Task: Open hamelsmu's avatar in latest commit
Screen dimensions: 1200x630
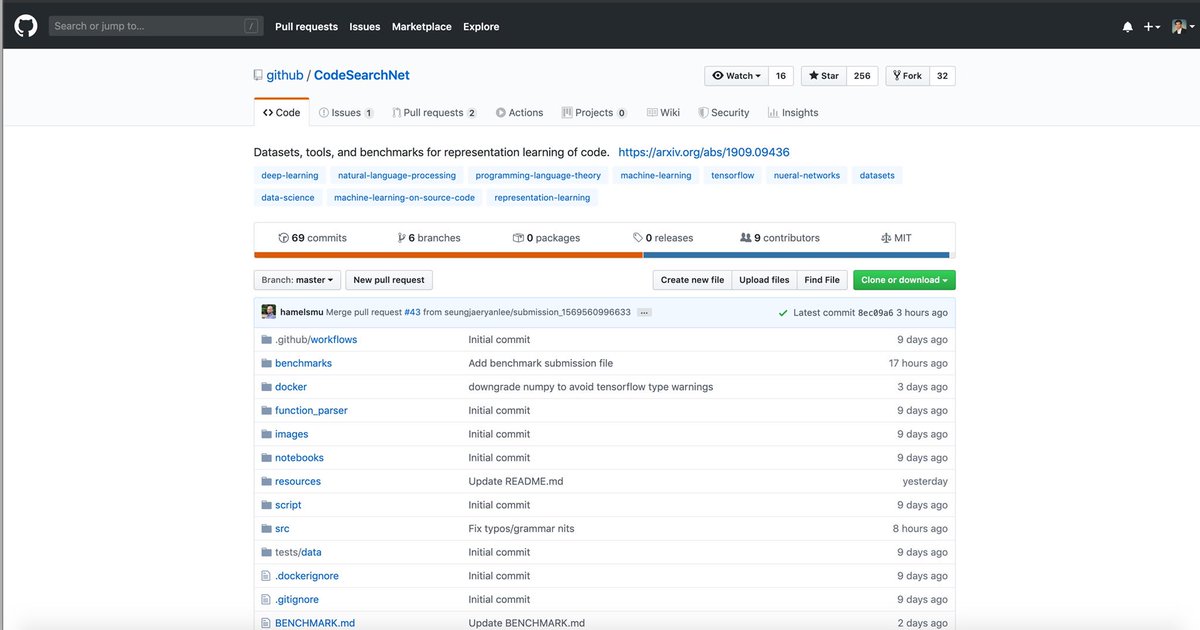Action: pos(269,312)
